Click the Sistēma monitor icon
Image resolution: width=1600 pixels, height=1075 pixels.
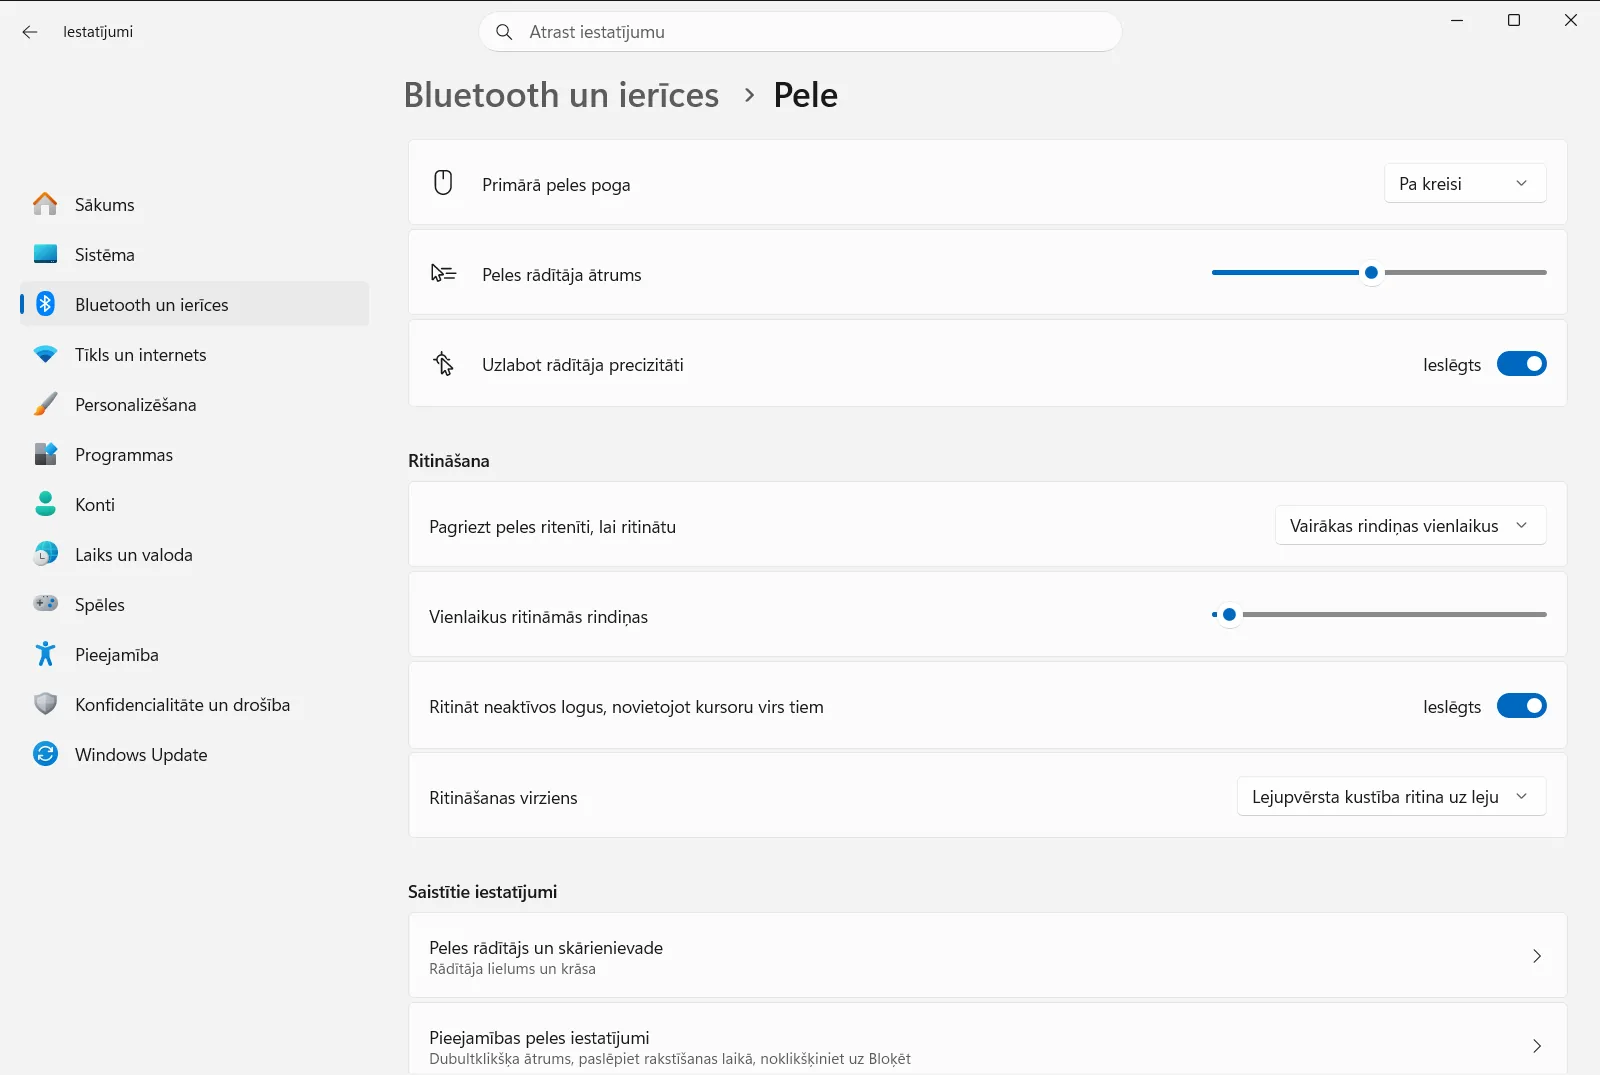pyautogui.click(x=45, y=254)
